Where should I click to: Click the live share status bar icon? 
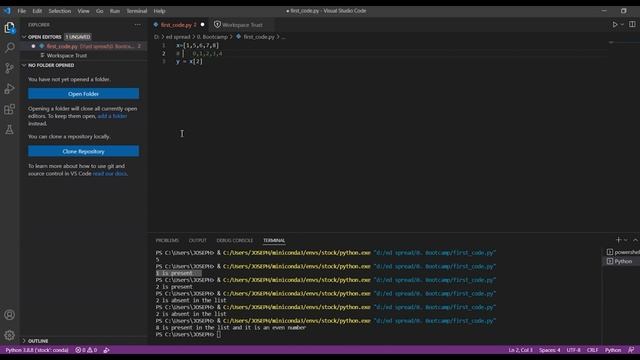tap(107, 350)
